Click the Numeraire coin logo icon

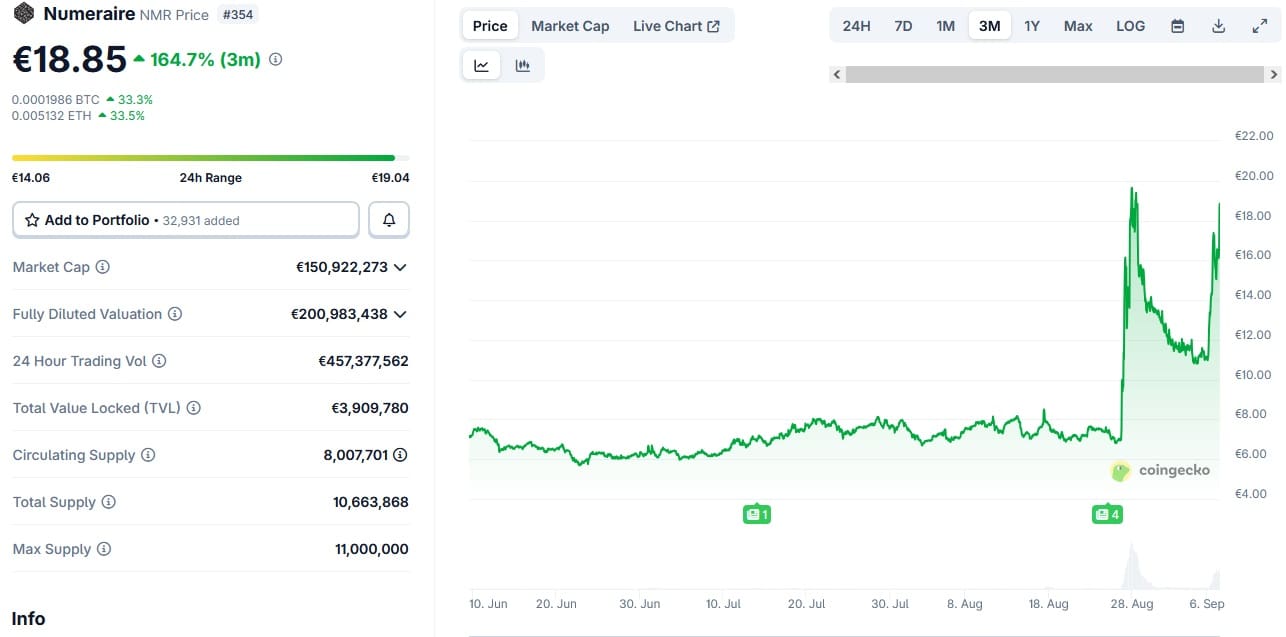(x=23, y=14)
